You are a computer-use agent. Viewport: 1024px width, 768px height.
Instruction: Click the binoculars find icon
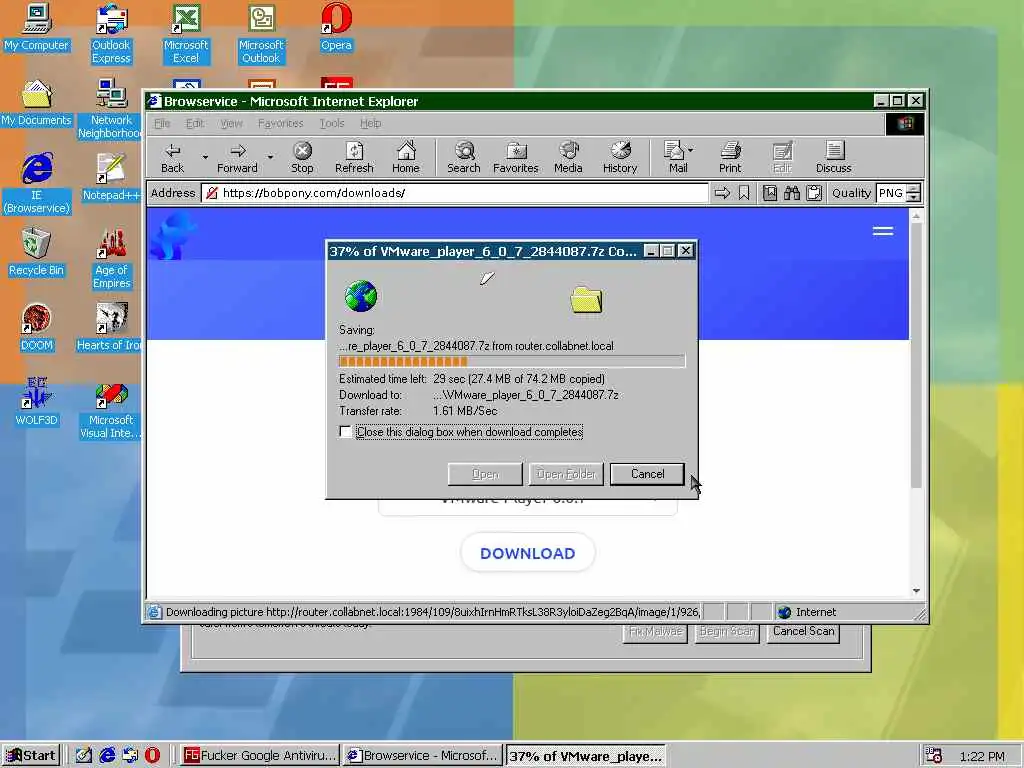pyautogui.click(x=792, y=193)
